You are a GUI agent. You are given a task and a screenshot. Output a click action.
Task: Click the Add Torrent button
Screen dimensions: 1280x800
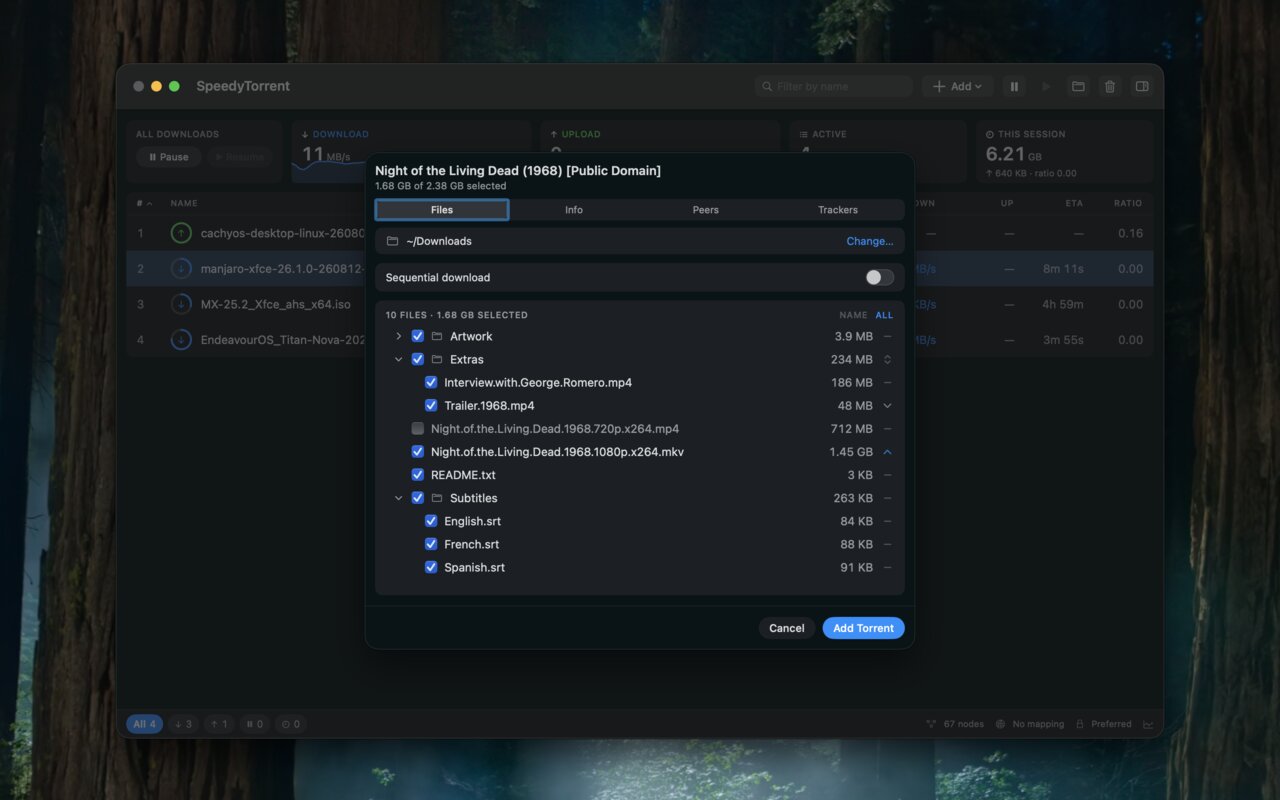coord(864,628)
